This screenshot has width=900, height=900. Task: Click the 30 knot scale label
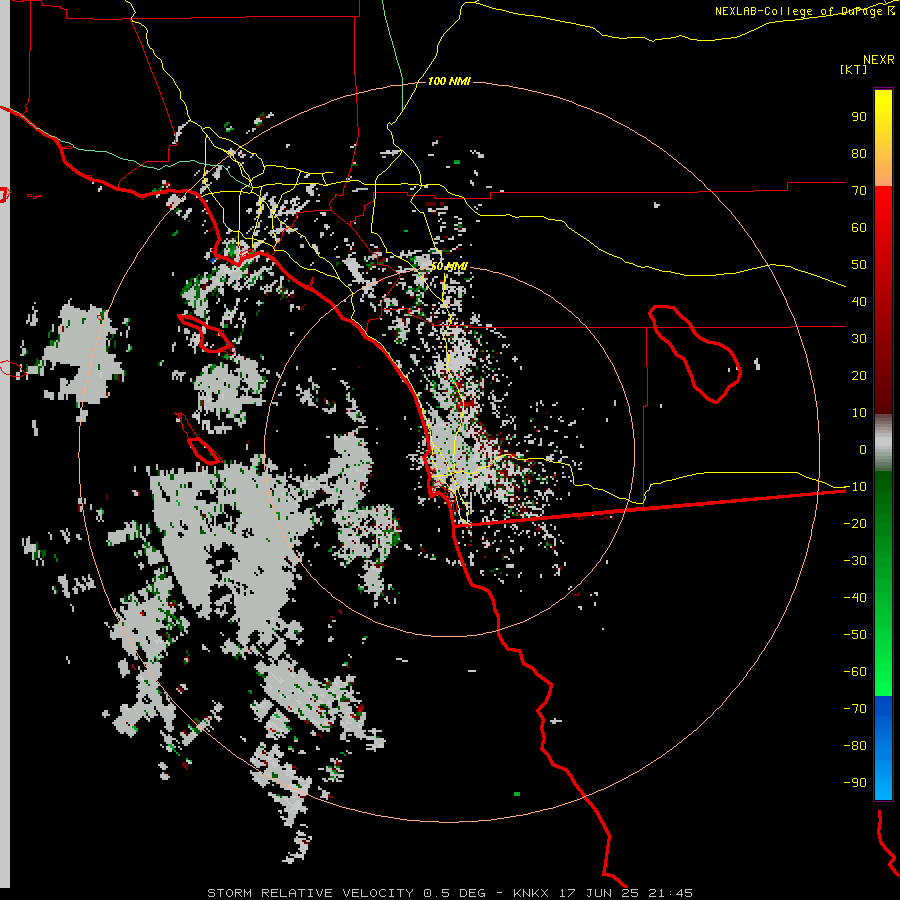[x=859, y=339]
